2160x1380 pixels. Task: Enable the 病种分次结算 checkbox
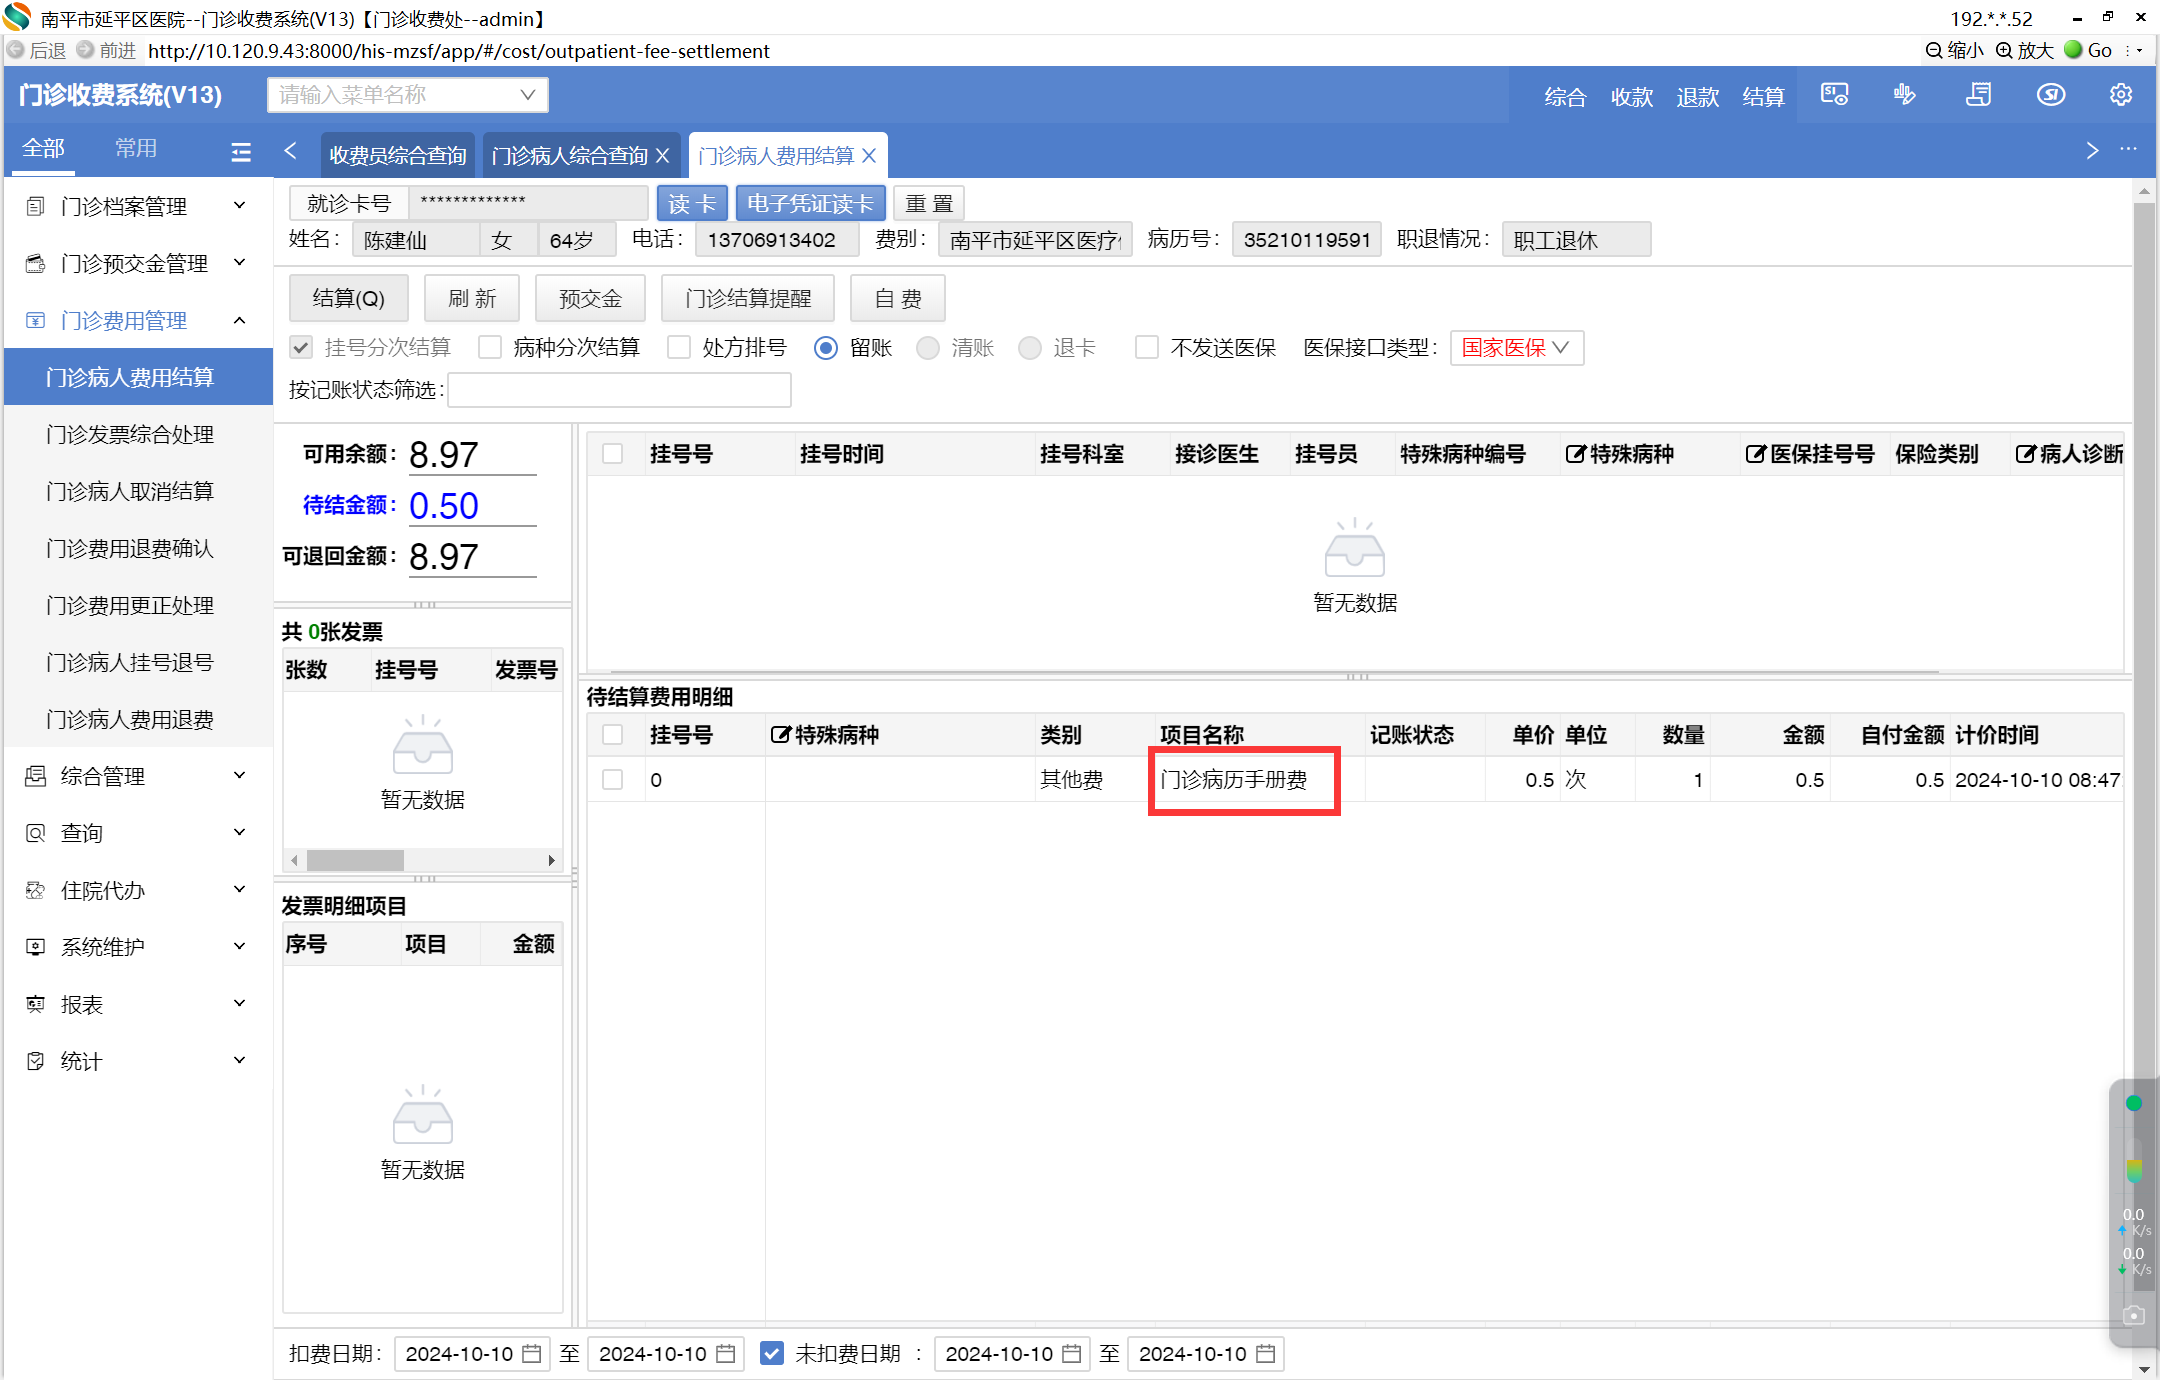490,347
